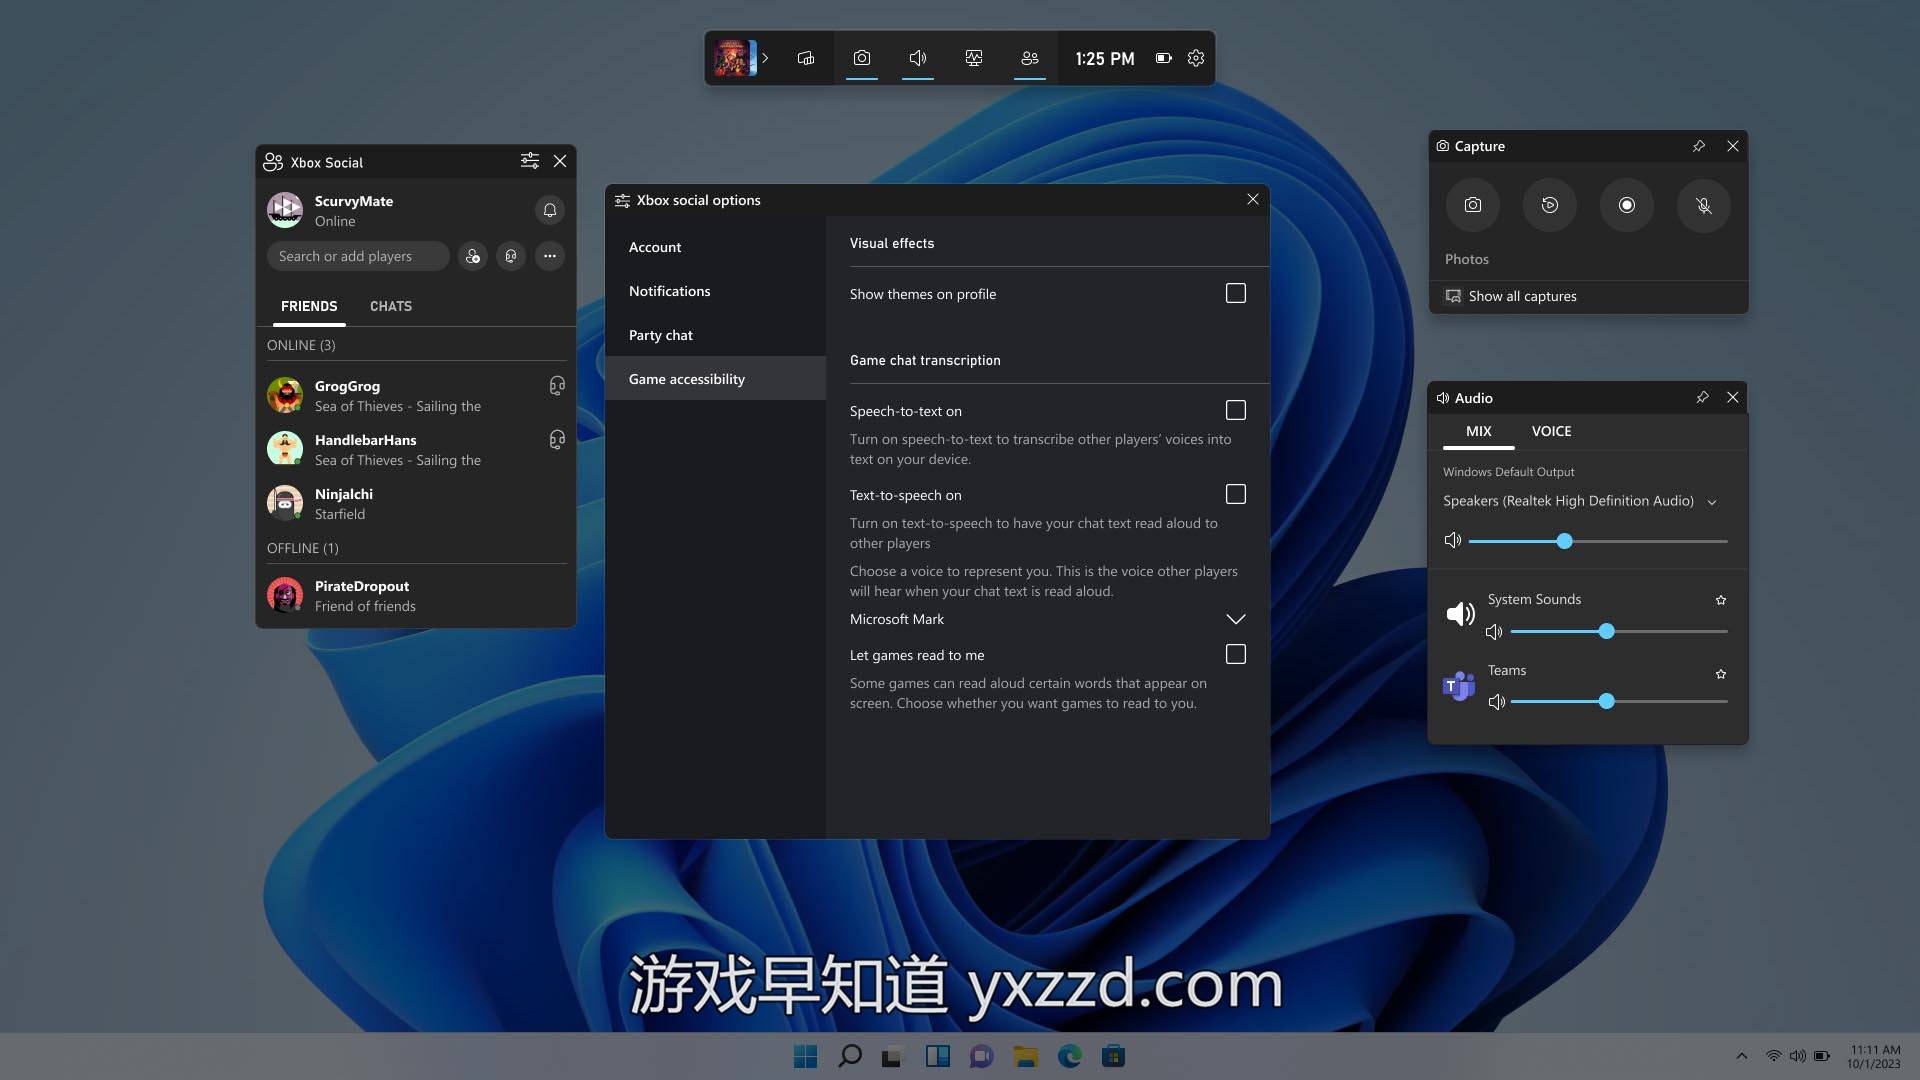Mute Teams audio speaker icon
Screen dimensions: 1920x1080
coord(1497,702)
